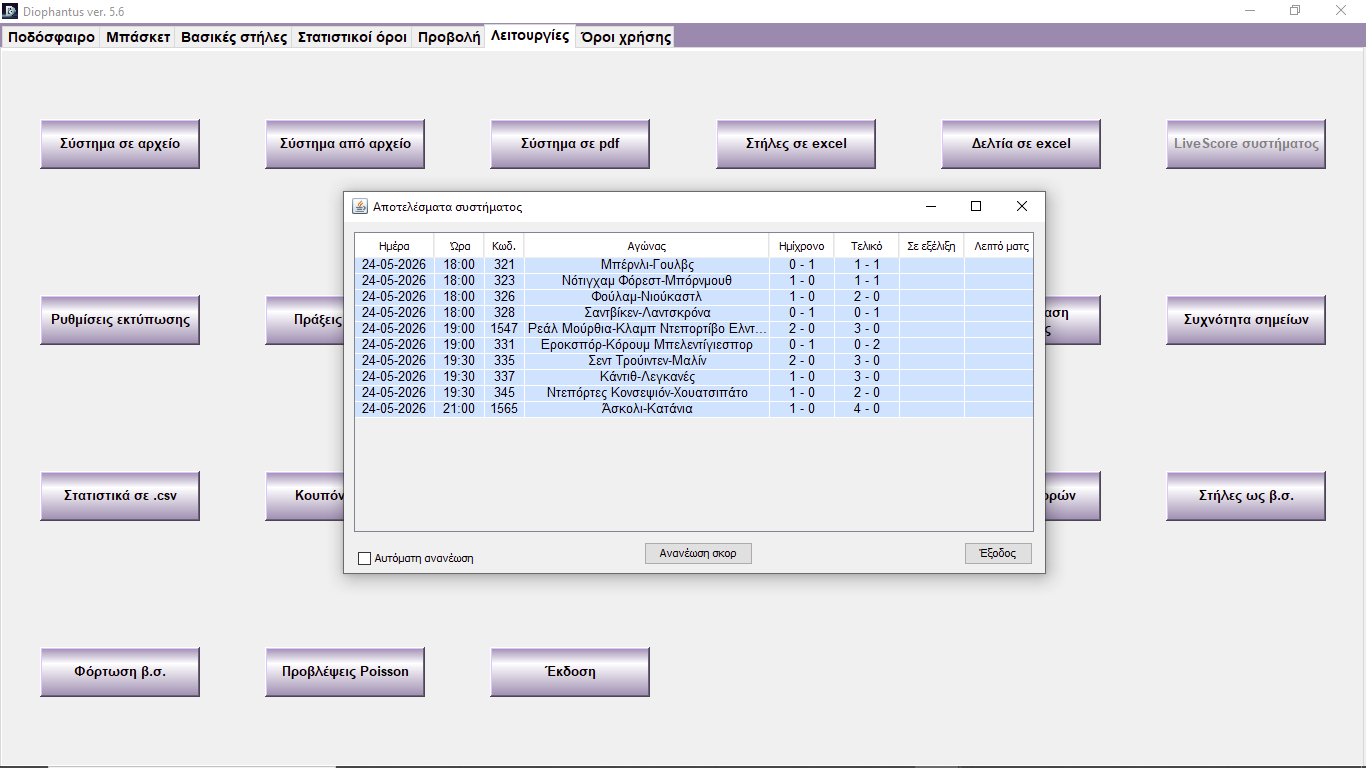Click the Στήλες ως β.σ. button
The width and height of the screenshot is (1366, 768).
[1246, 496]
